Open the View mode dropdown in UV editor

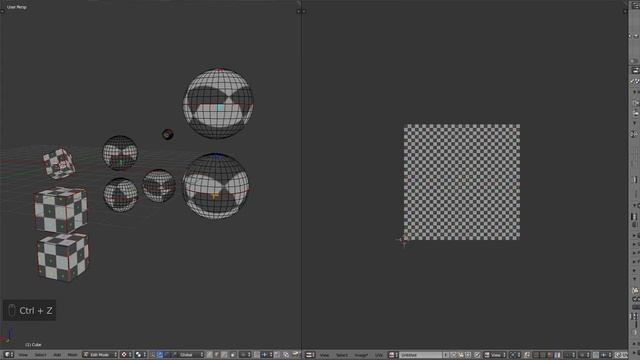(495, 355)
